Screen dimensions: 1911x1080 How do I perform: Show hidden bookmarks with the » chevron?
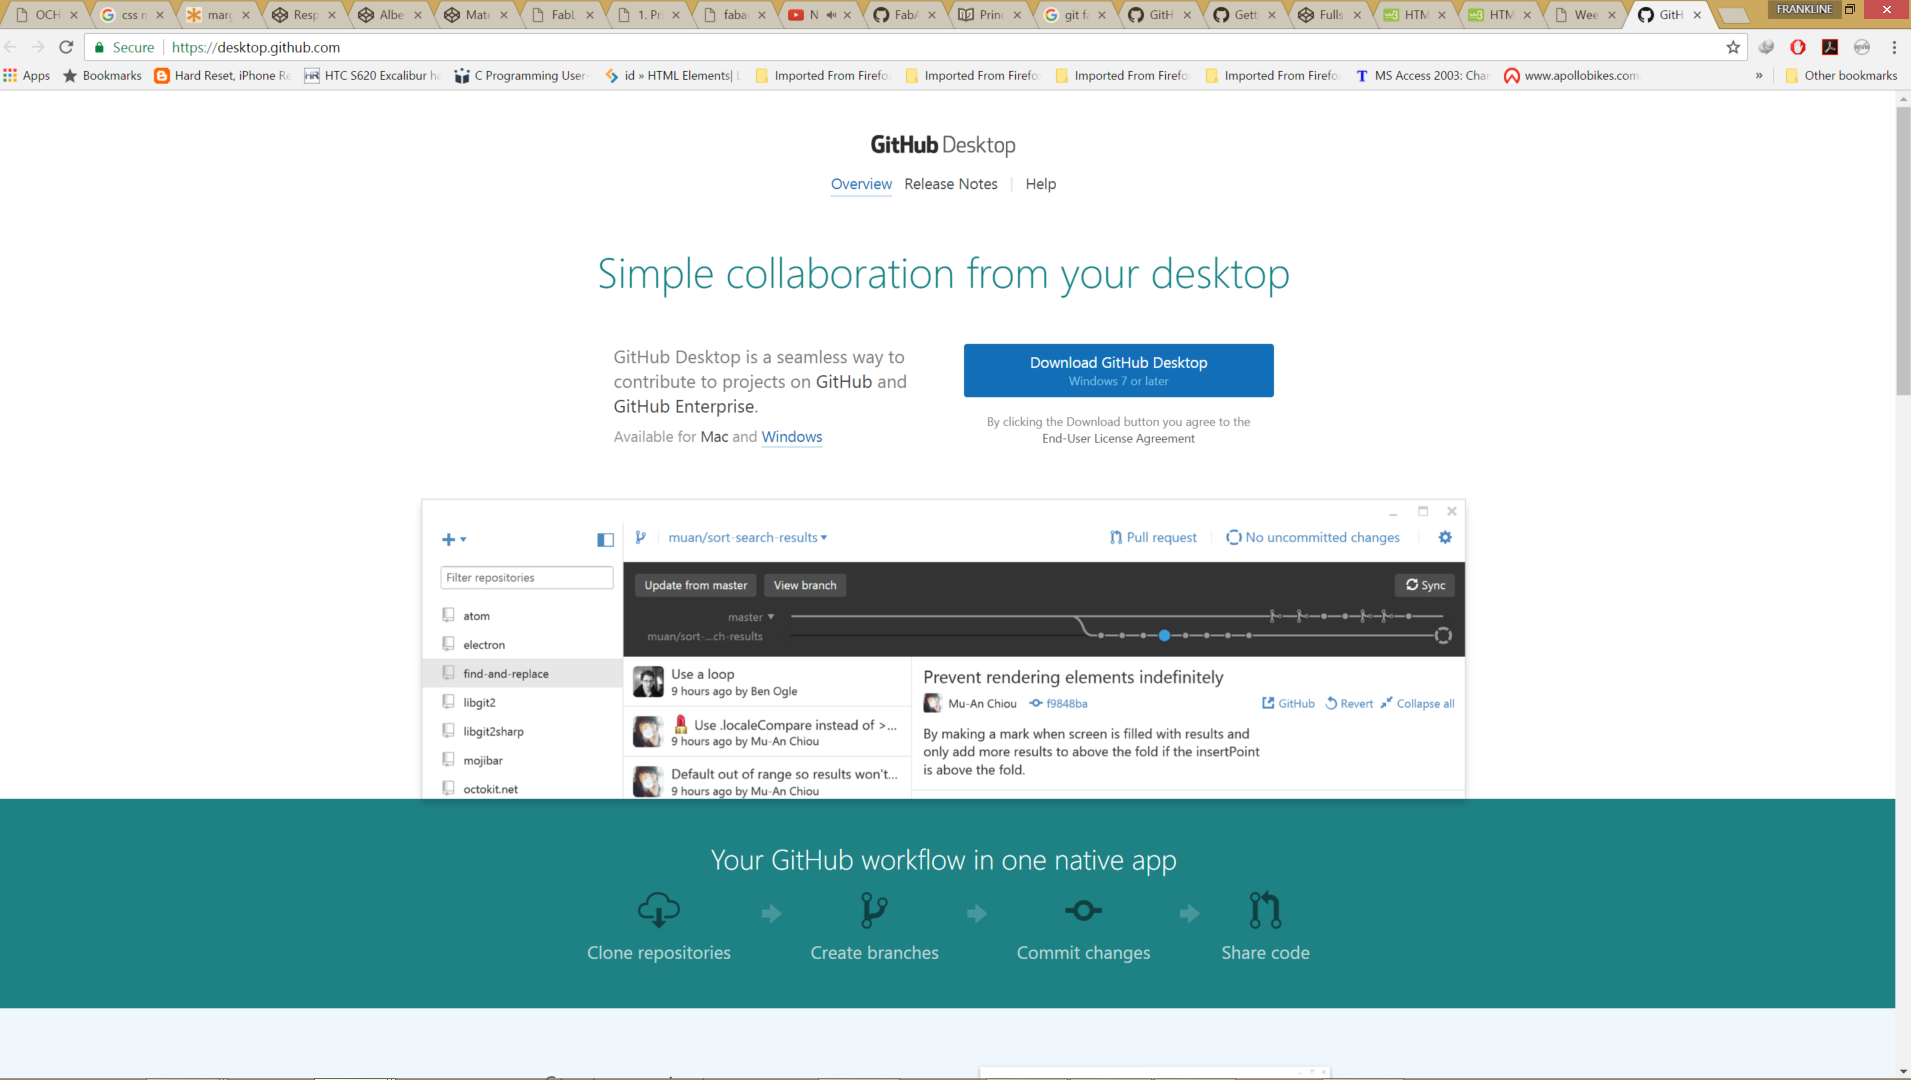click(x=1759, y=75)
